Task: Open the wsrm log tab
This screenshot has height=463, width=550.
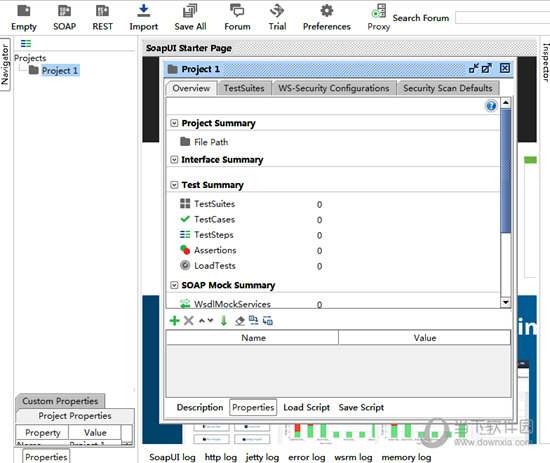Action: pyautogui.click(x=353, y=457)
